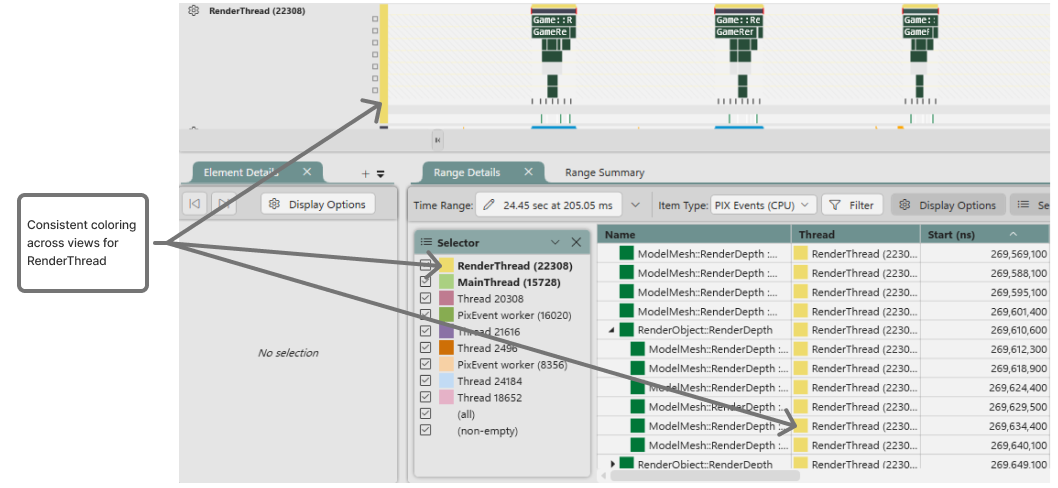The width and height of the screenshot is (1058, 488).
Task: Click the green event icon at row 269,629,500
Action: click(638, 407)
